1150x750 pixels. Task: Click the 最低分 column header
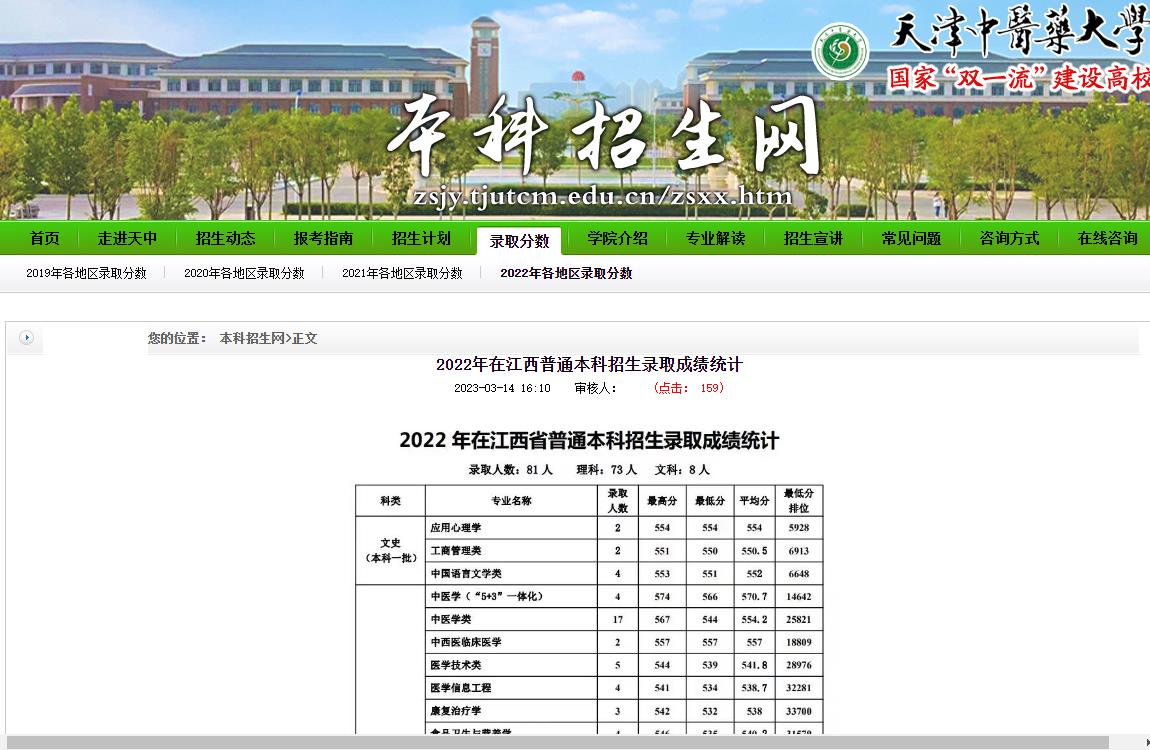710,501
